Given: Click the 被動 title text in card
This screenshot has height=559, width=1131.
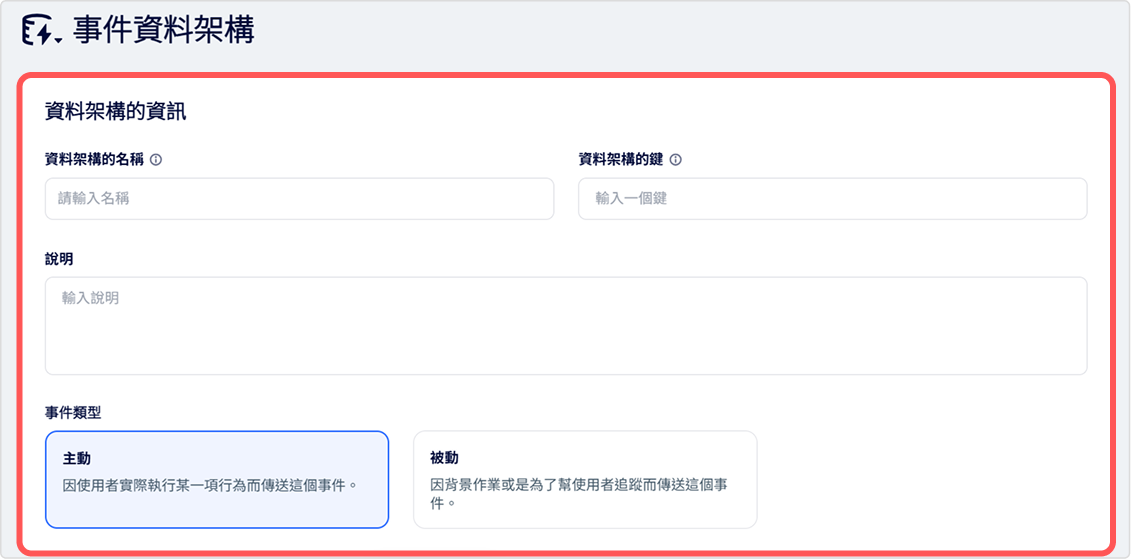Looking at the screenshot, I should click(x=444, y=459).
